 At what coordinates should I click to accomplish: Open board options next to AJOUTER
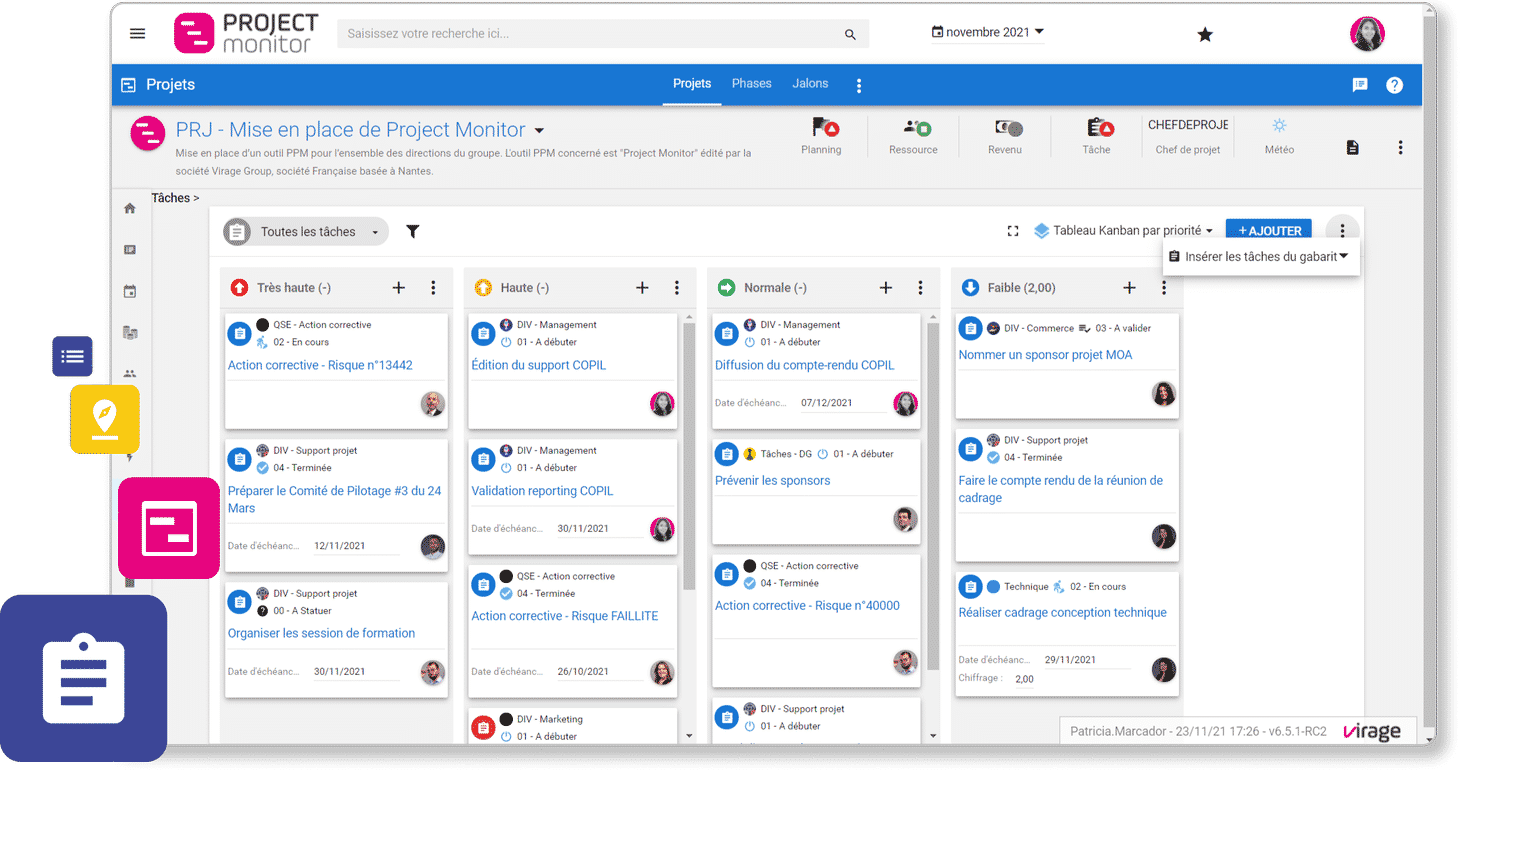1342,231
